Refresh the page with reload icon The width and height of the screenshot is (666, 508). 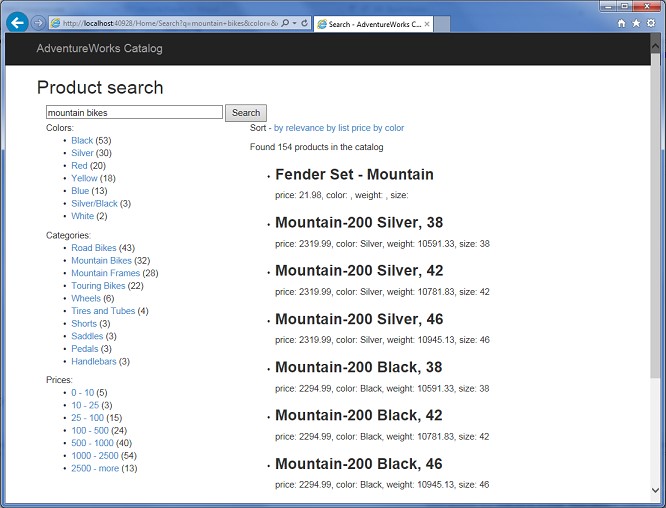click(x=305, y=23)
